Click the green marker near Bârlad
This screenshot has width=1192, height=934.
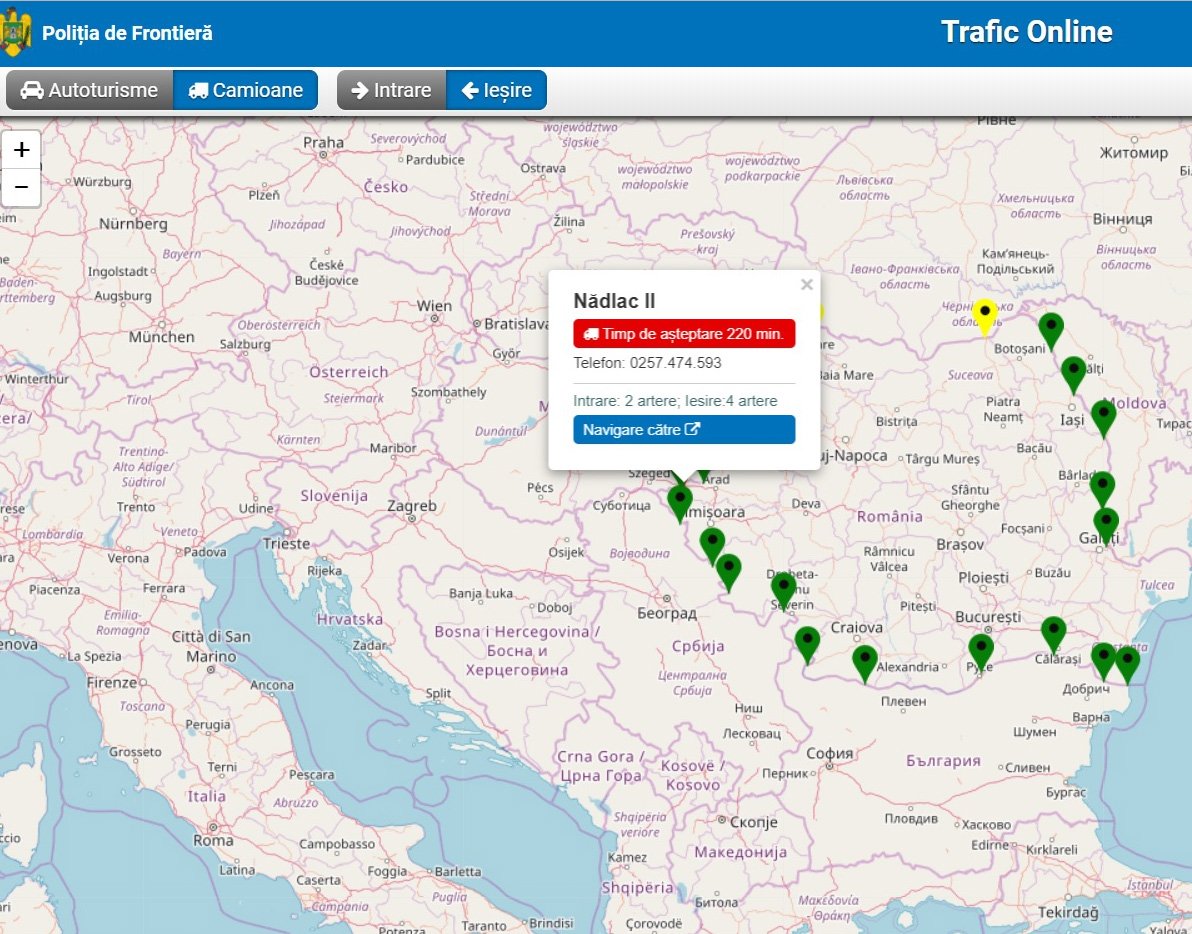1102,488
